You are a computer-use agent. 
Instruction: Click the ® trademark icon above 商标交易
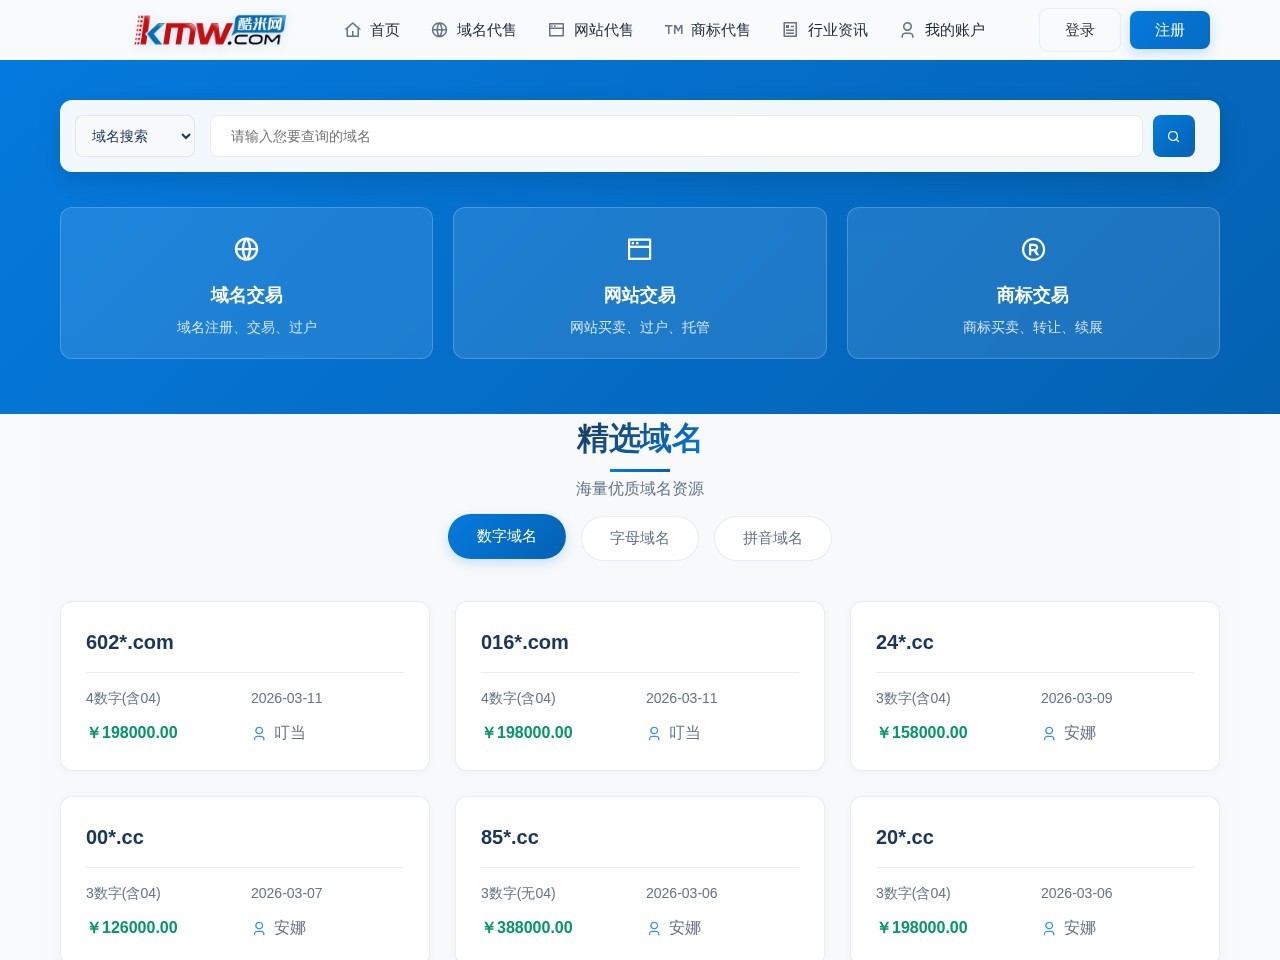coord(1033,249)
